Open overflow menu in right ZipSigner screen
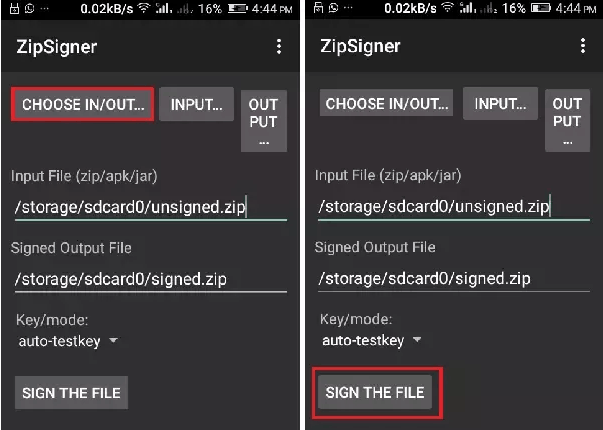Screen dimensions: 603x430 [583, 46]
